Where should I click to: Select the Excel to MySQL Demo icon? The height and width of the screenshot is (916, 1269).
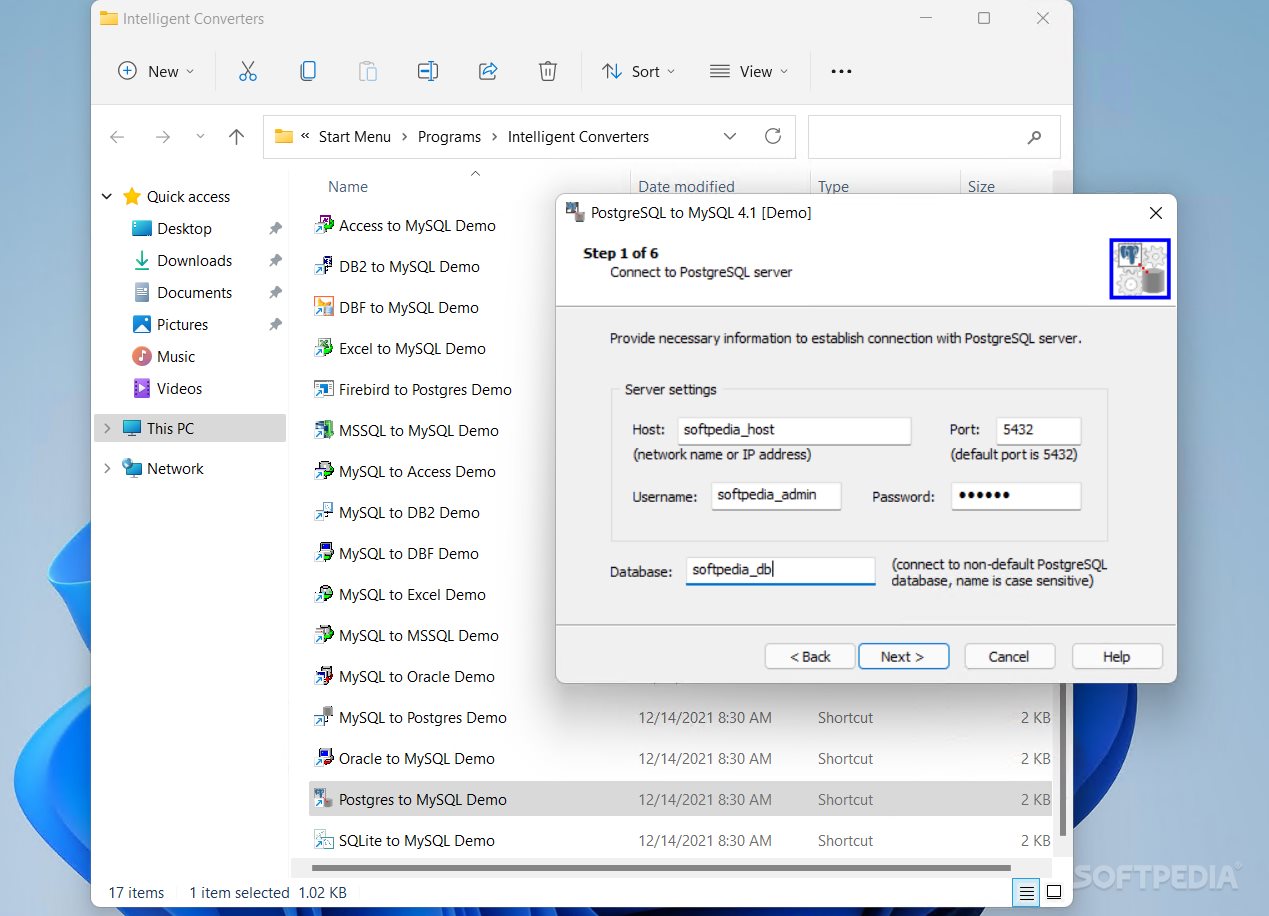click(324, 348)
